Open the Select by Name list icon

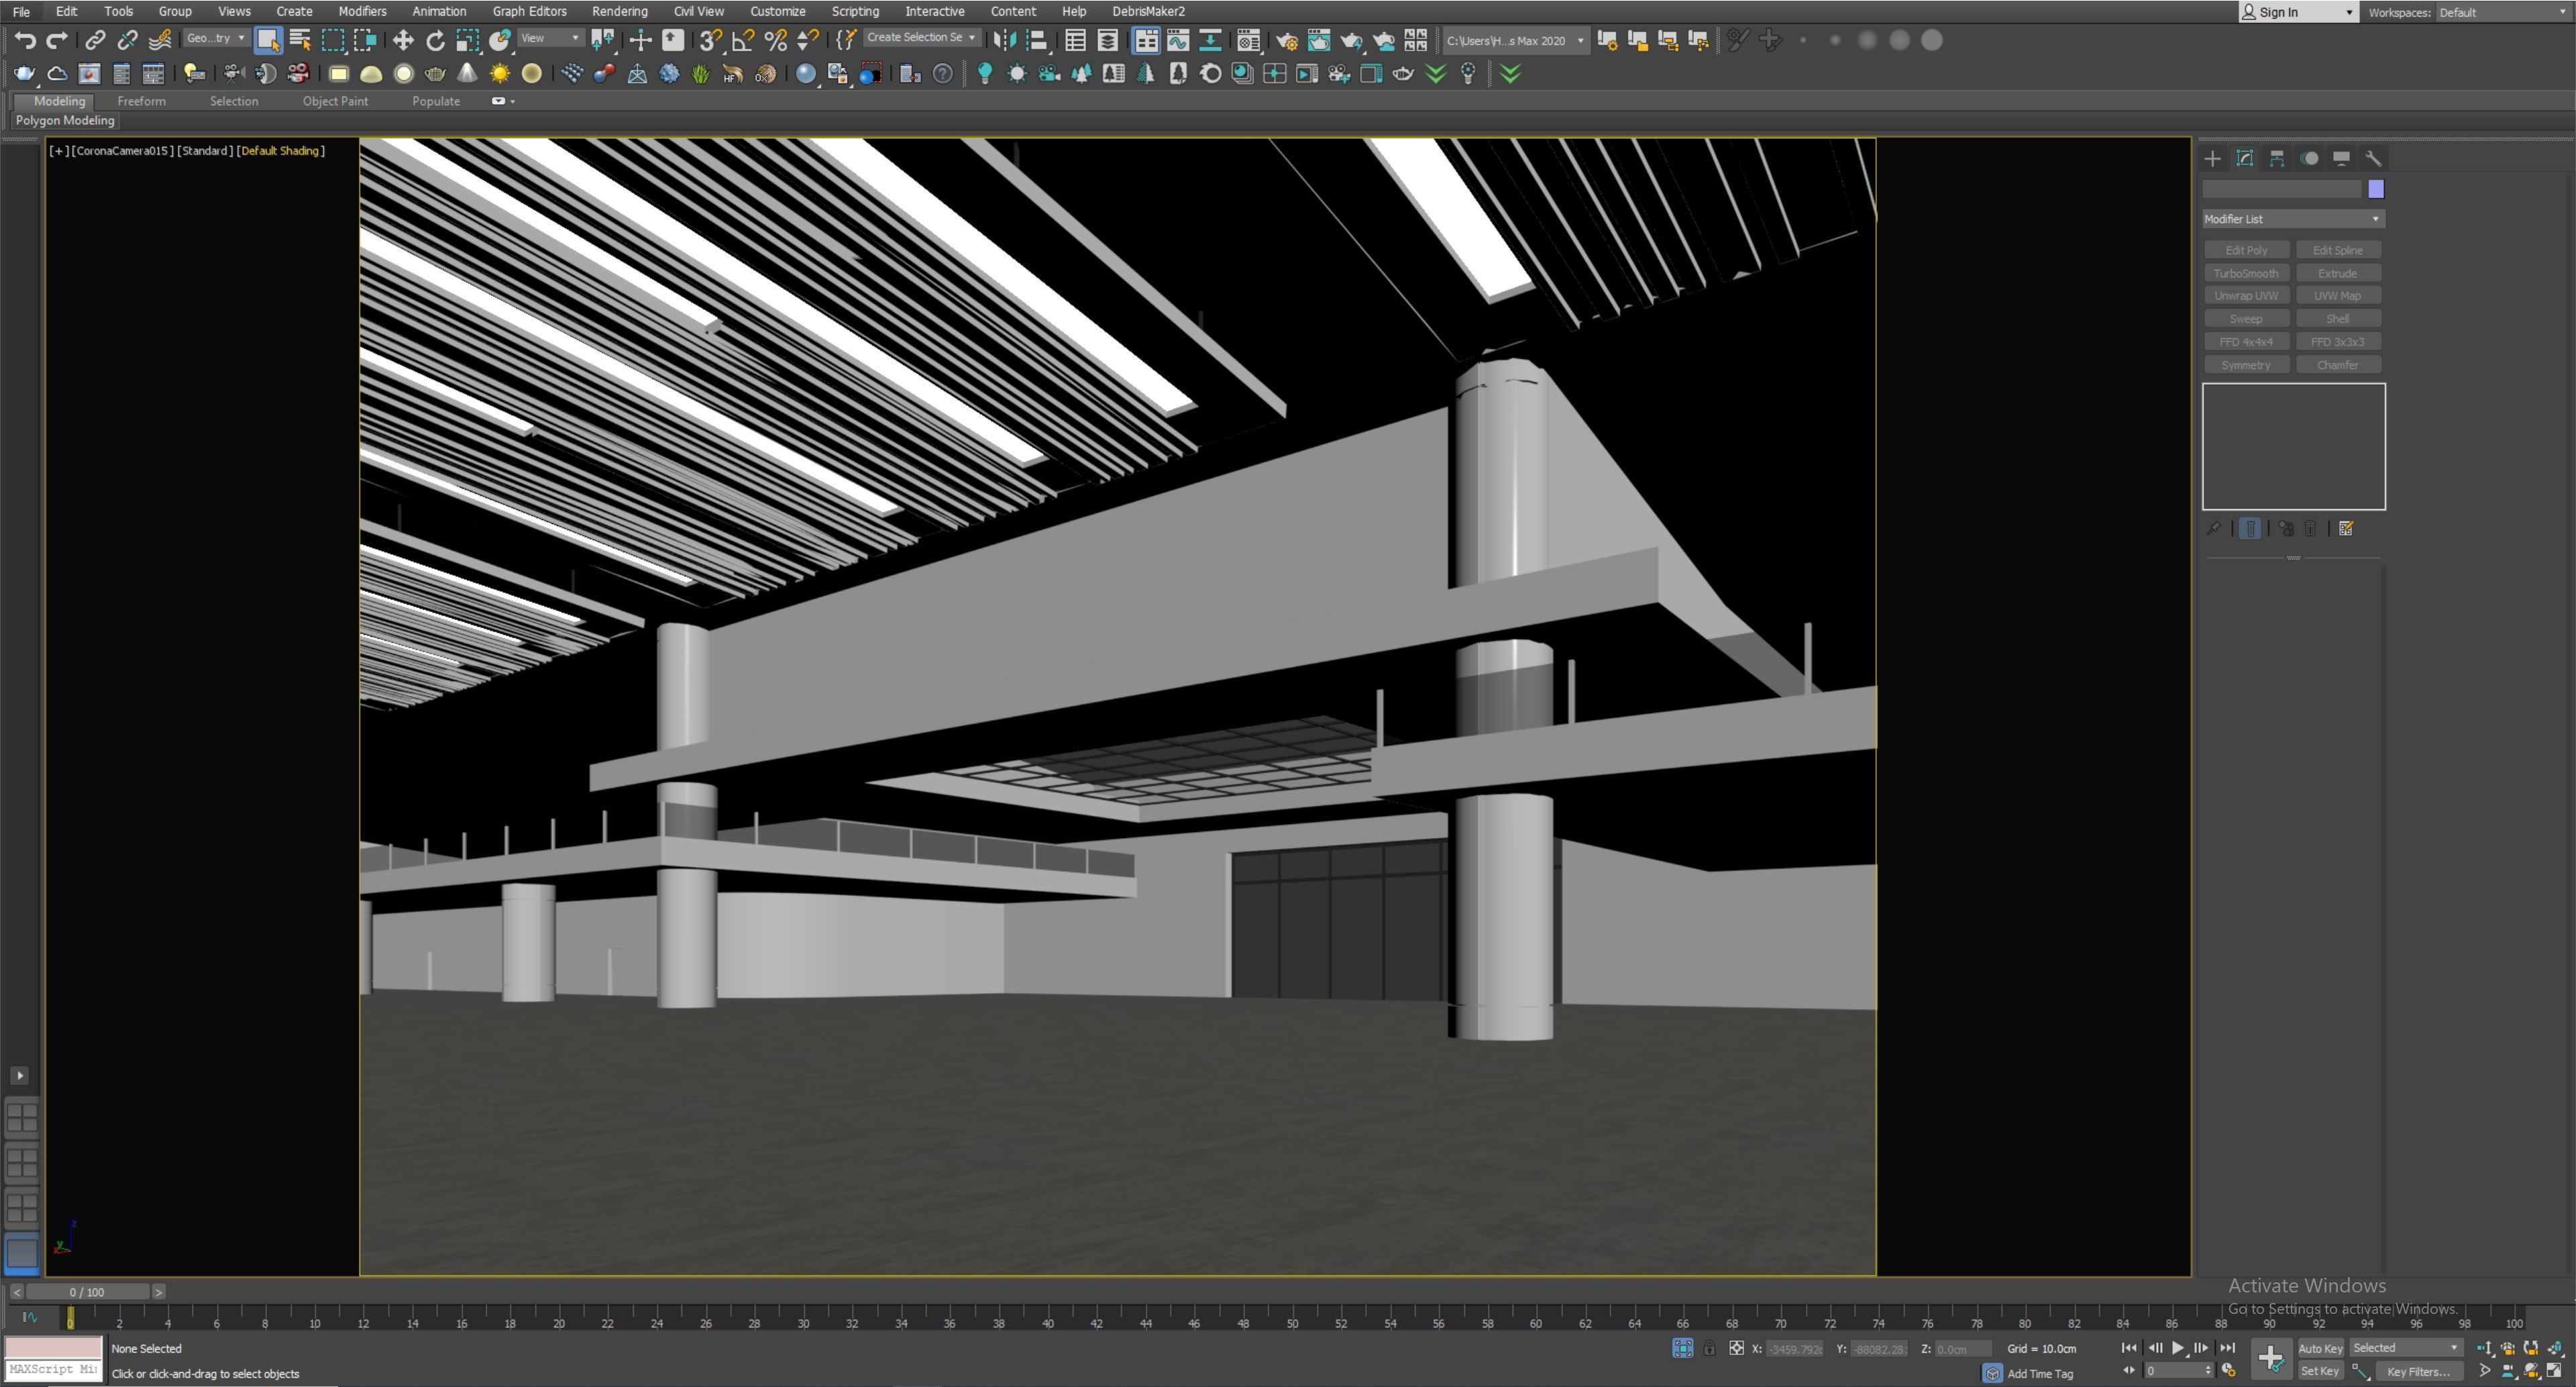tap(300, 40)
